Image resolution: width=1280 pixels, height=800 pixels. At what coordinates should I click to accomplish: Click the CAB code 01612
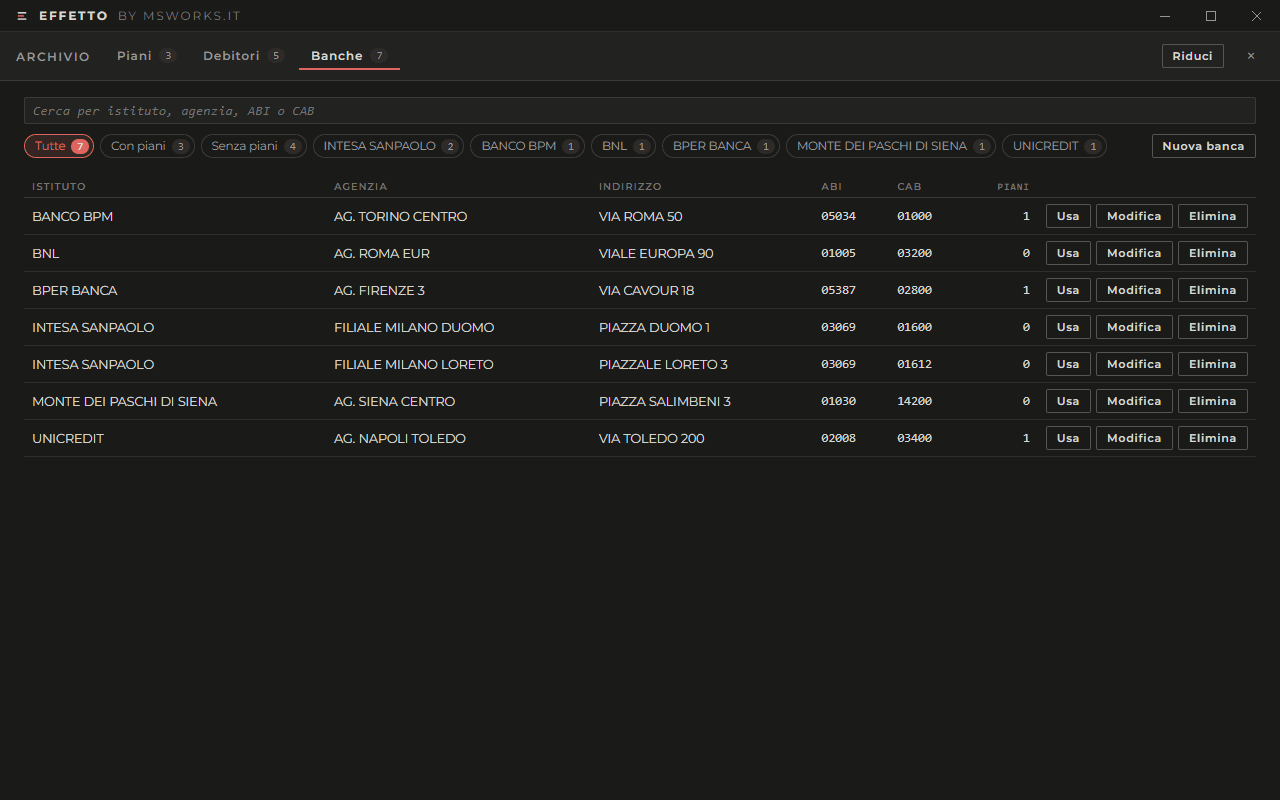[914, 364]
